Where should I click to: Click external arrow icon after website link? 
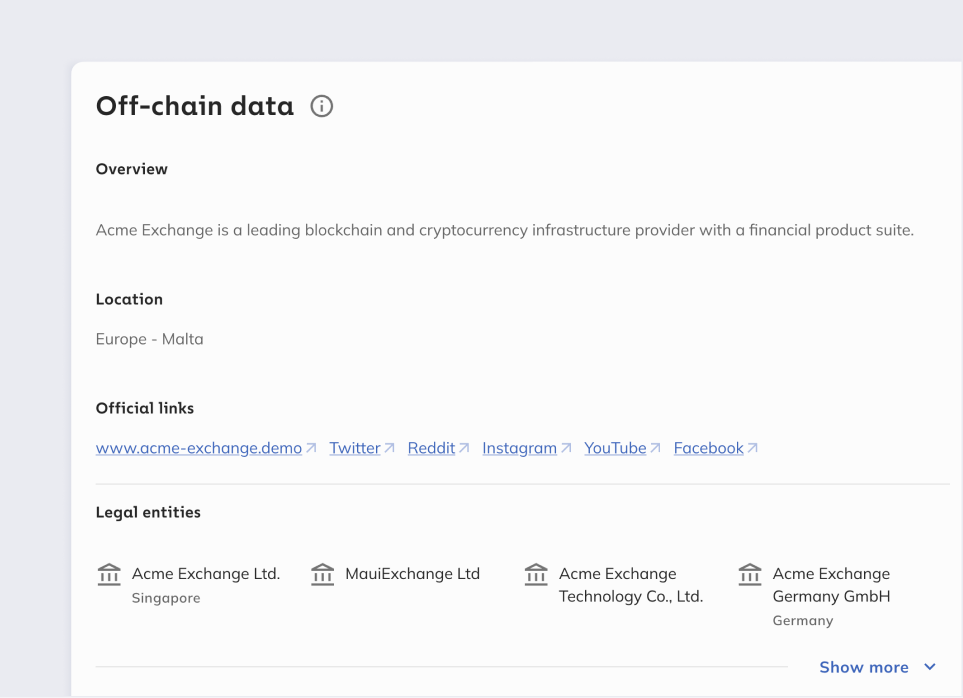pos(311,449)
